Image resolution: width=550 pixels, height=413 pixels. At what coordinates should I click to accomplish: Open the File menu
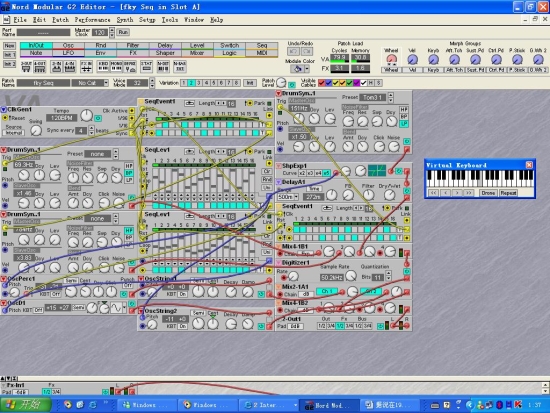tap(20, 20)
